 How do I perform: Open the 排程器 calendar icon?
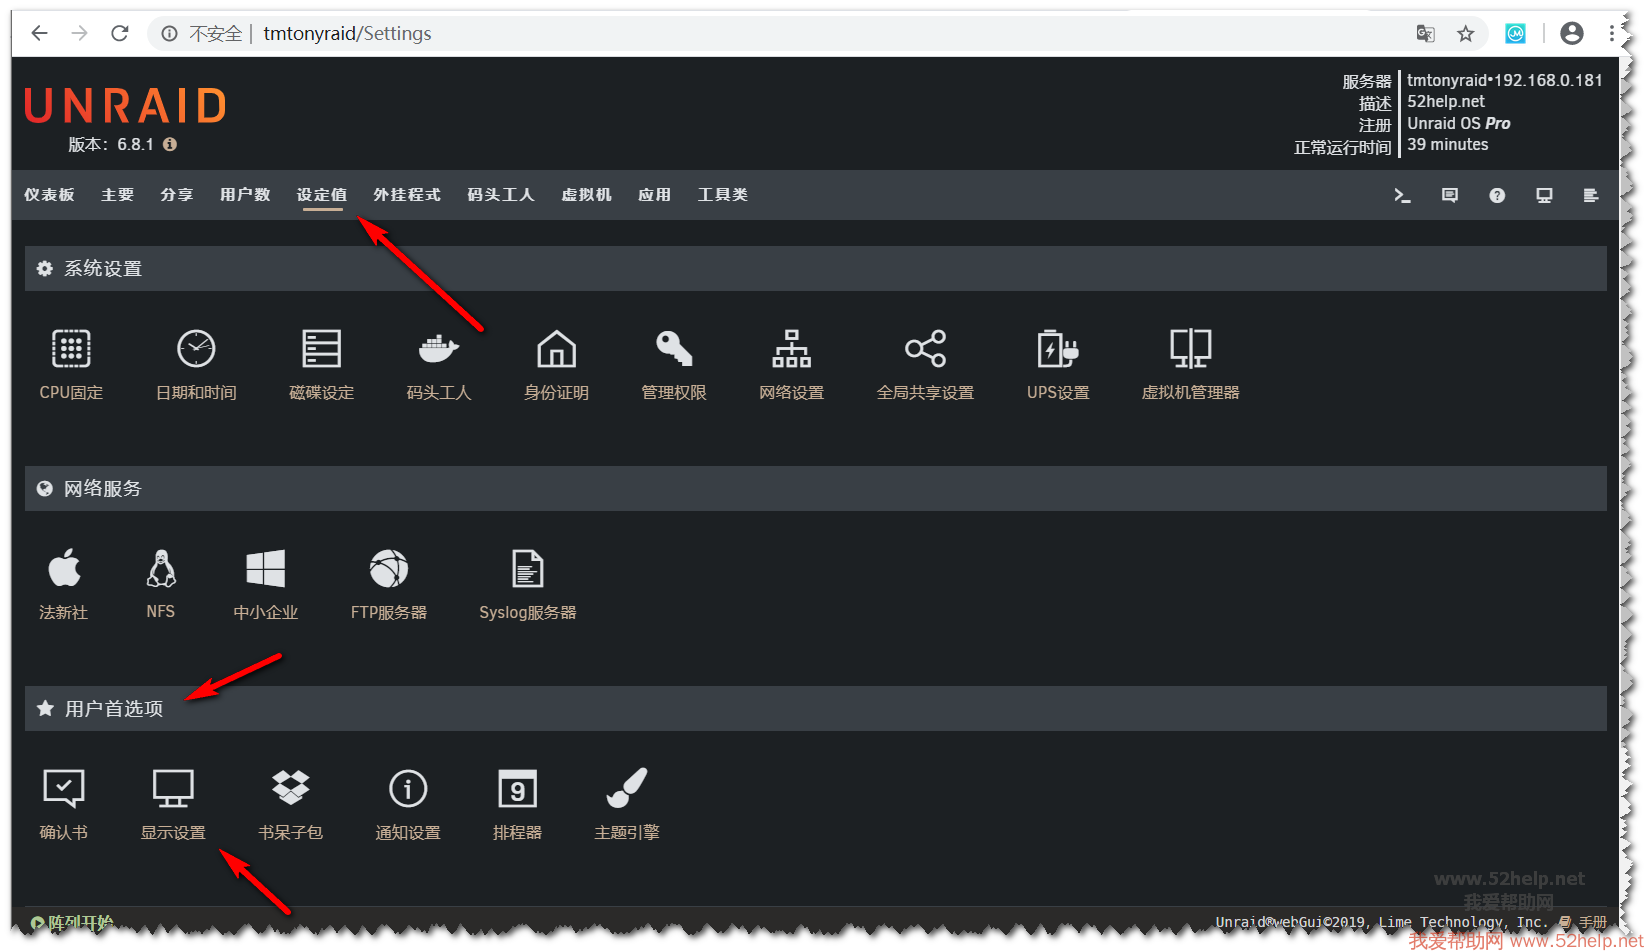tap(518, 789)
